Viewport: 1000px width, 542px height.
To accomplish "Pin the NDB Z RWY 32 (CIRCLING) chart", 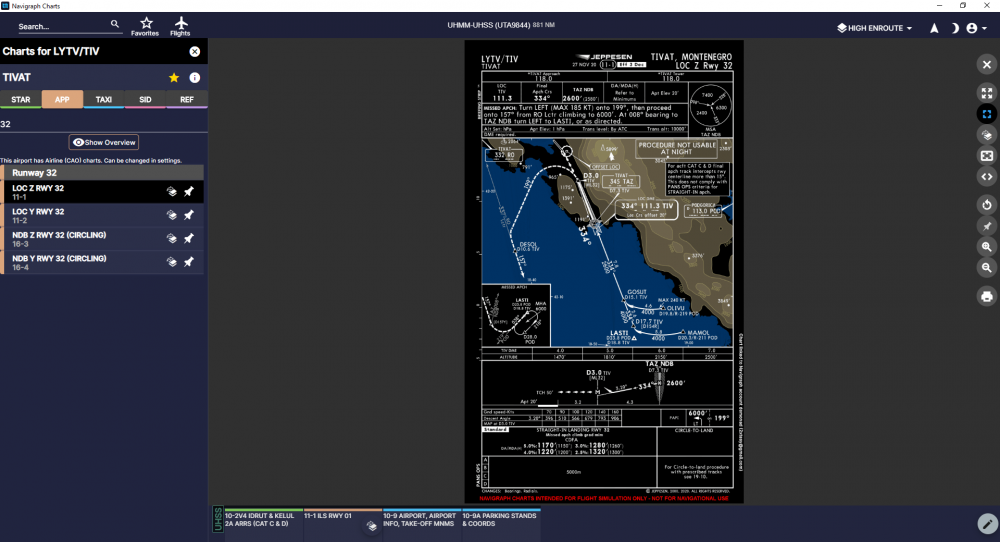I will [x=189, y=238].
